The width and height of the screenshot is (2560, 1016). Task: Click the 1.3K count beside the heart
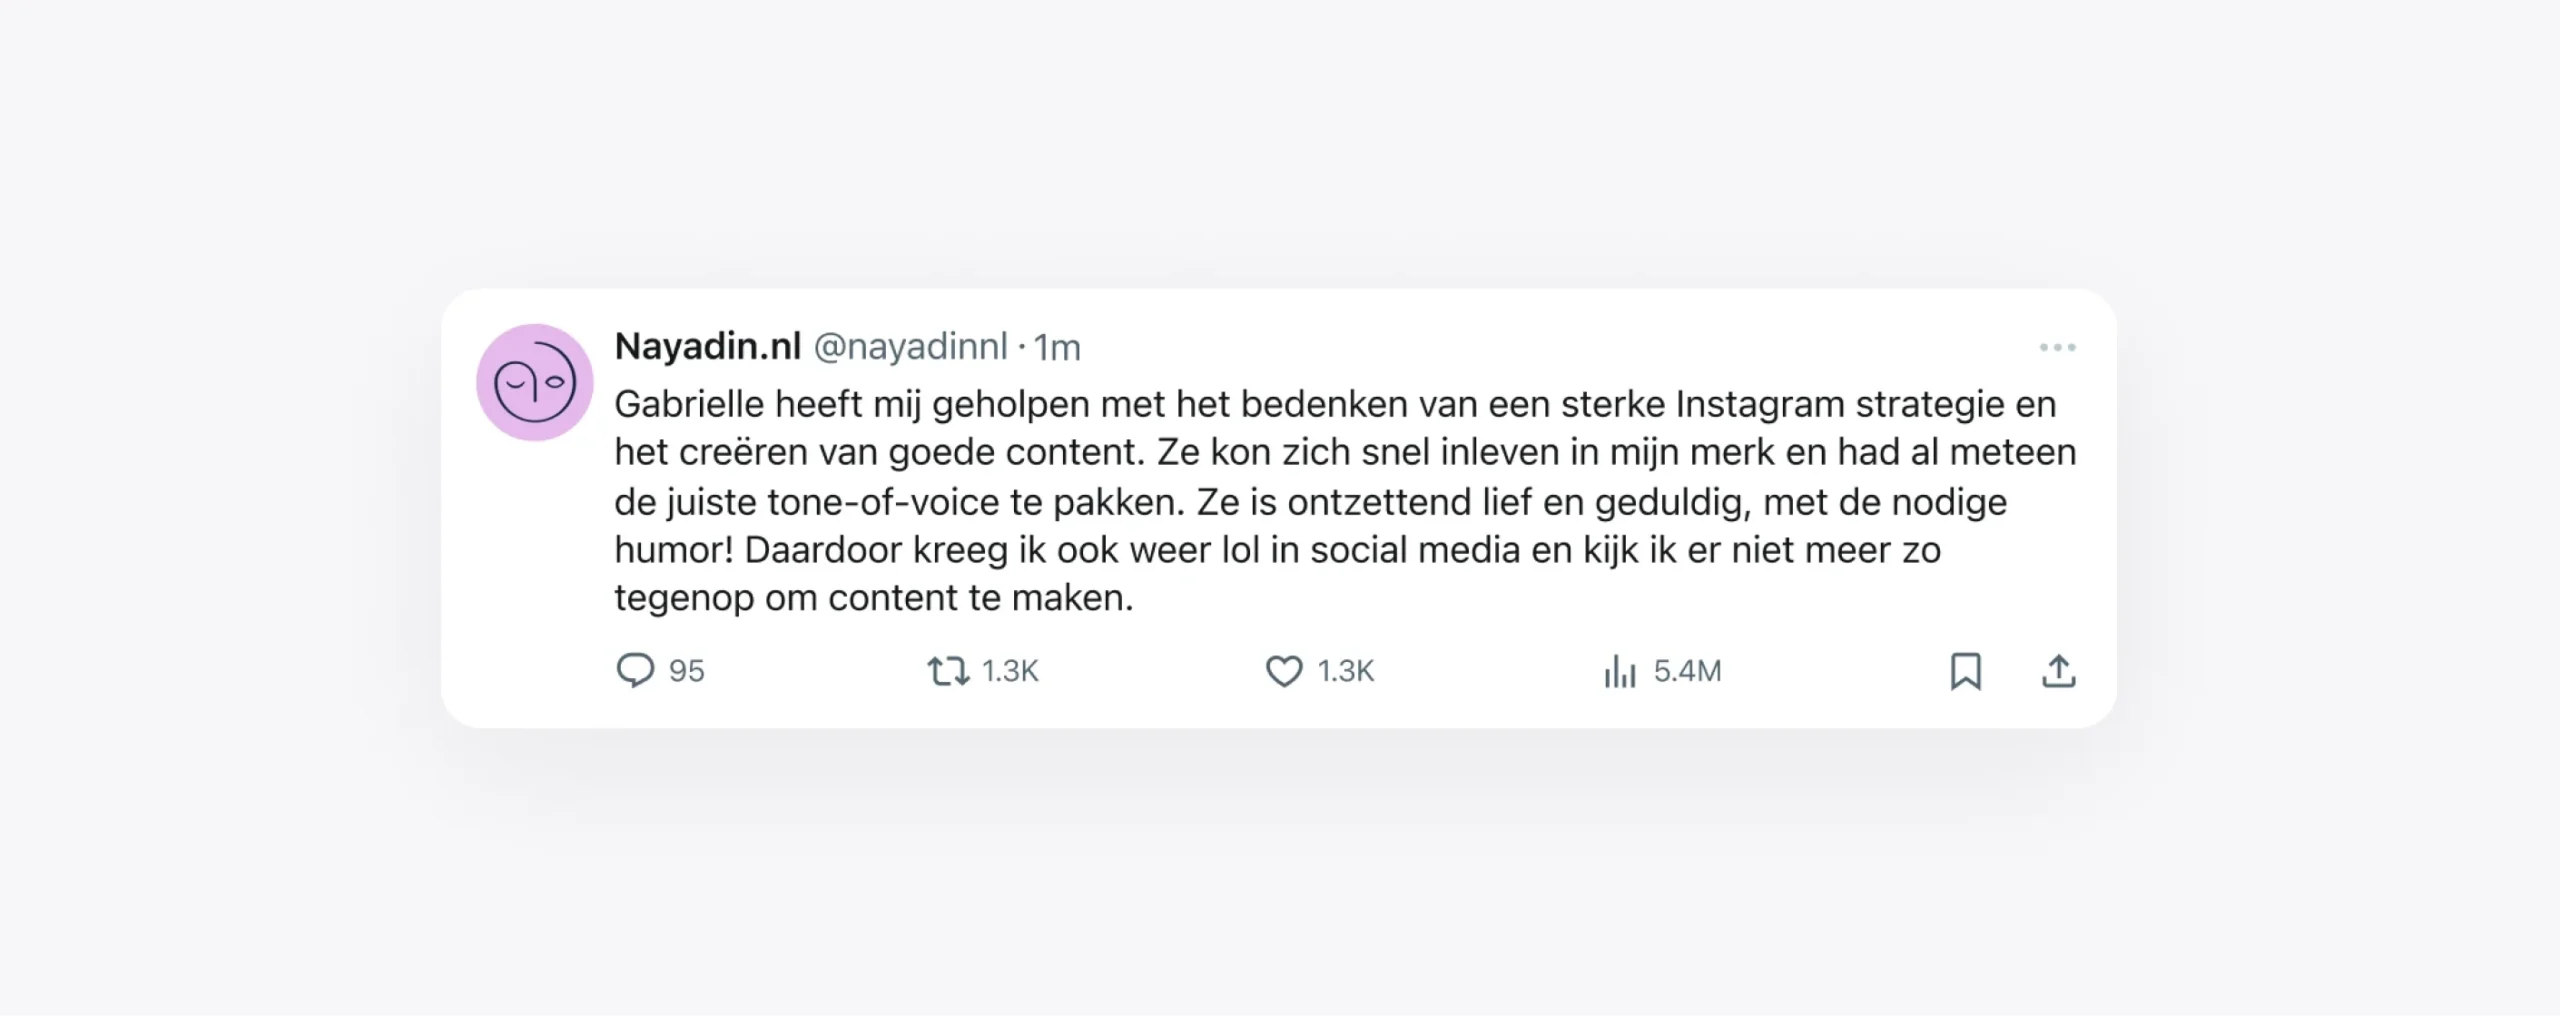1346,671
